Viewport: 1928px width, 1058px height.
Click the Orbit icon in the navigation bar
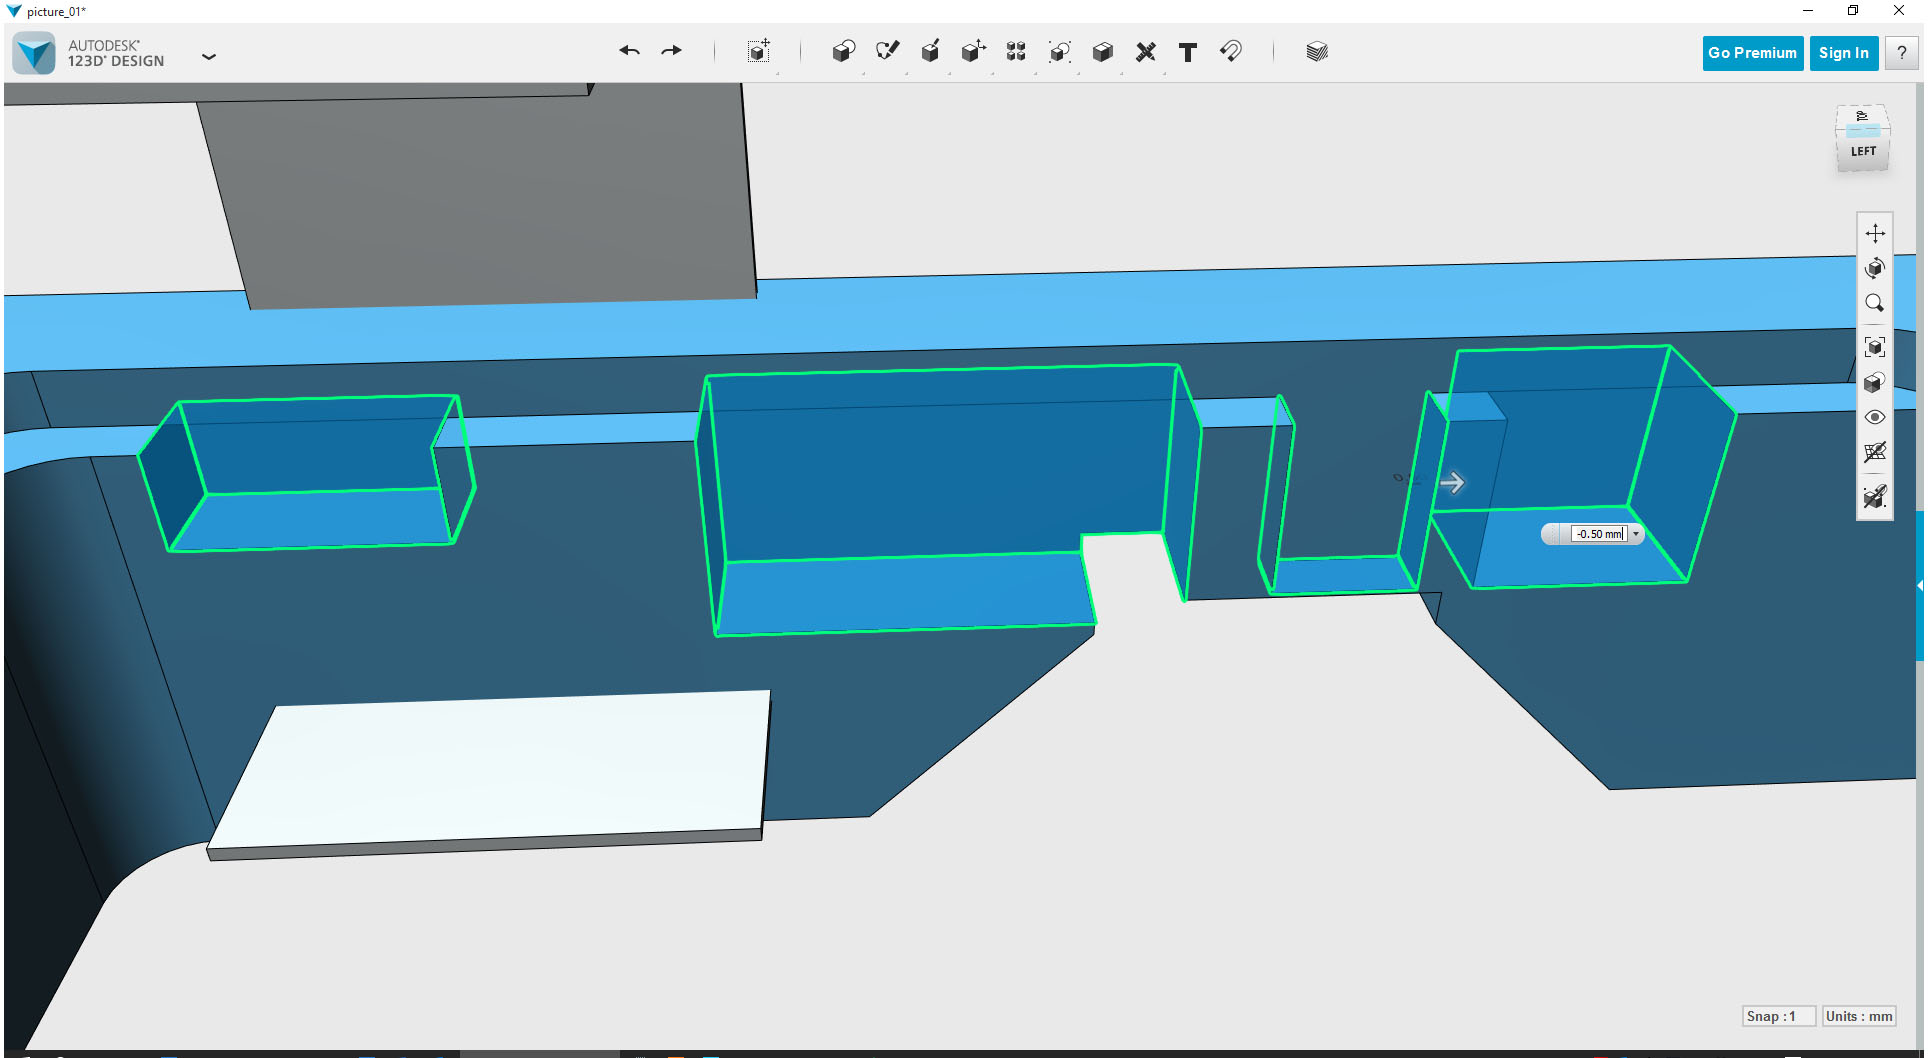(x=1876, y=267)
